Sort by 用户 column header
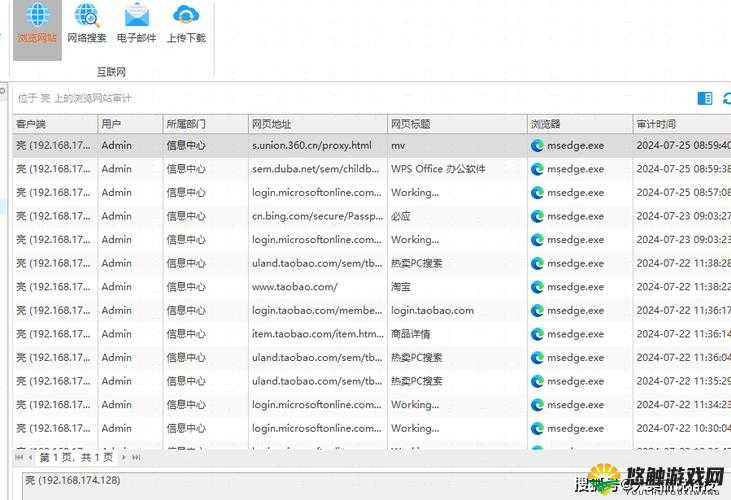 (x=130, y=124)
